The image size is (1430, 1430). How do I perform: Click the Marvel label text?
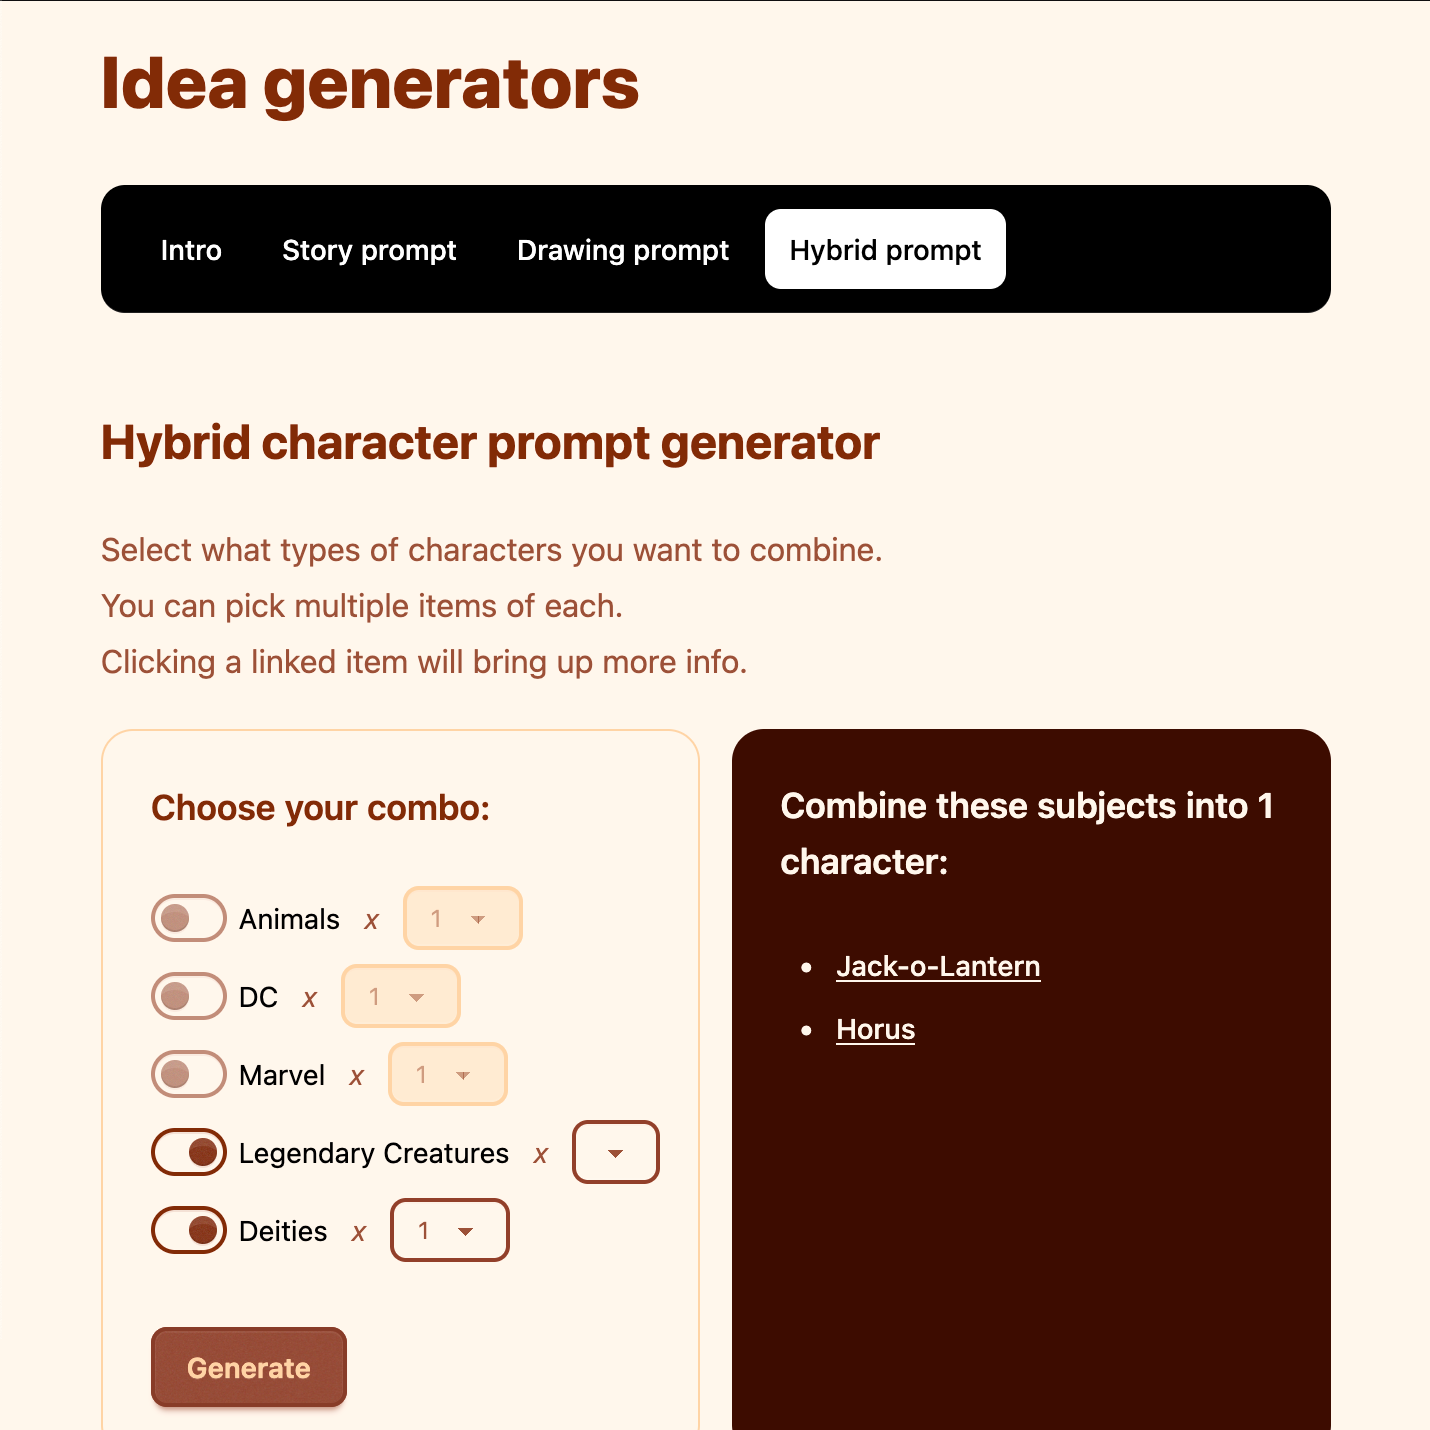[x=282, y=1075]
